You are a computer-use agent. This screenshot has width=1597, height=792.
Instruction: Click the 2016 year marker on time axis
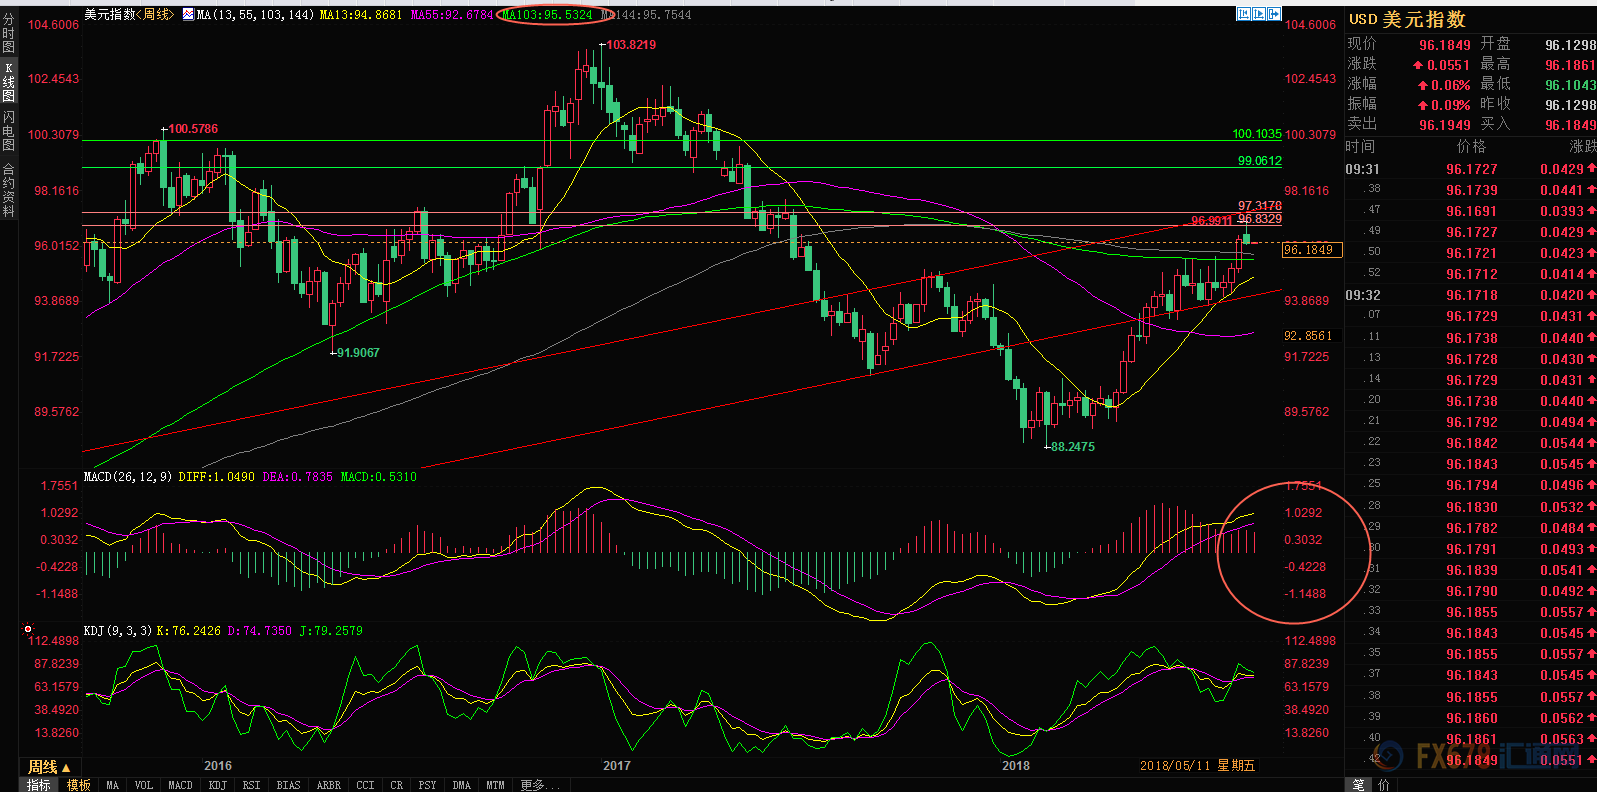click(x=218, y=765)
